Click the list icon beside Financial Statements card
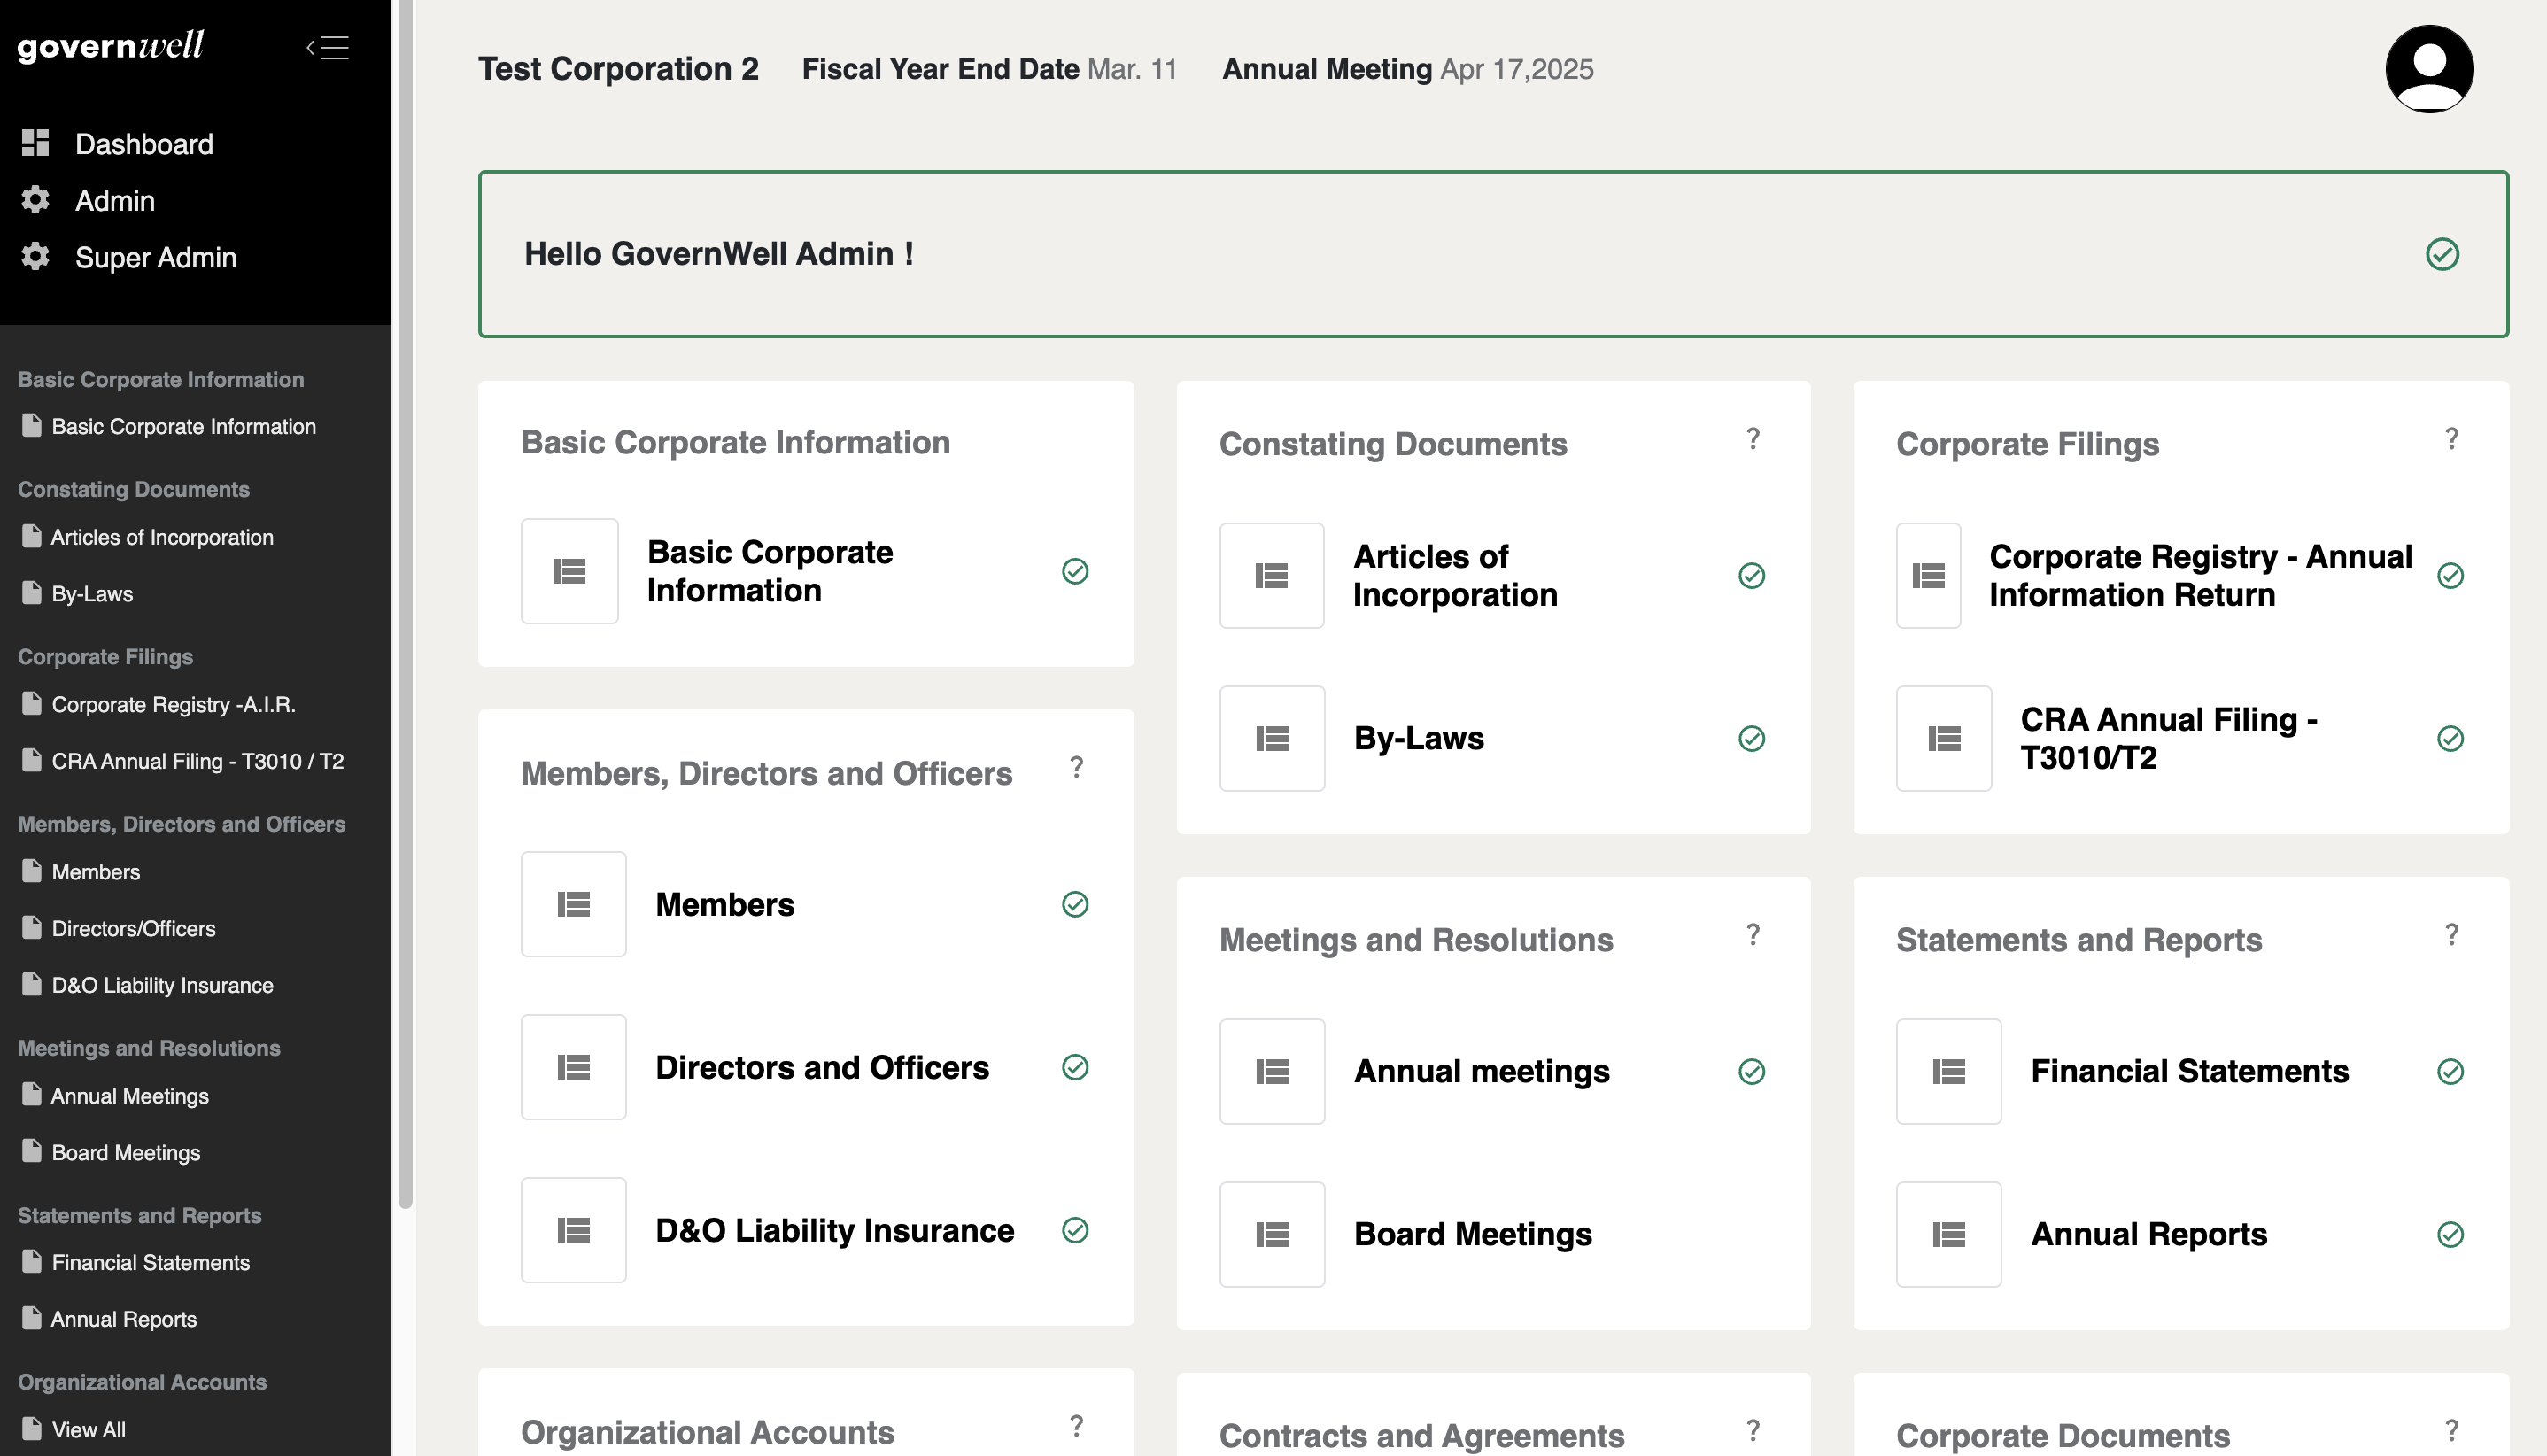 [x=1948, y=1071]
